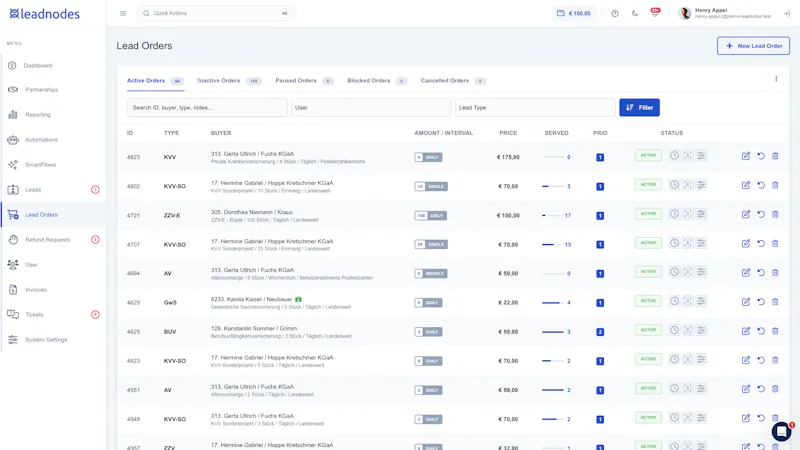Reset order 4694 undo icon
The width and height of the screenshot is (800, 450).
click(x=761, y=272)
